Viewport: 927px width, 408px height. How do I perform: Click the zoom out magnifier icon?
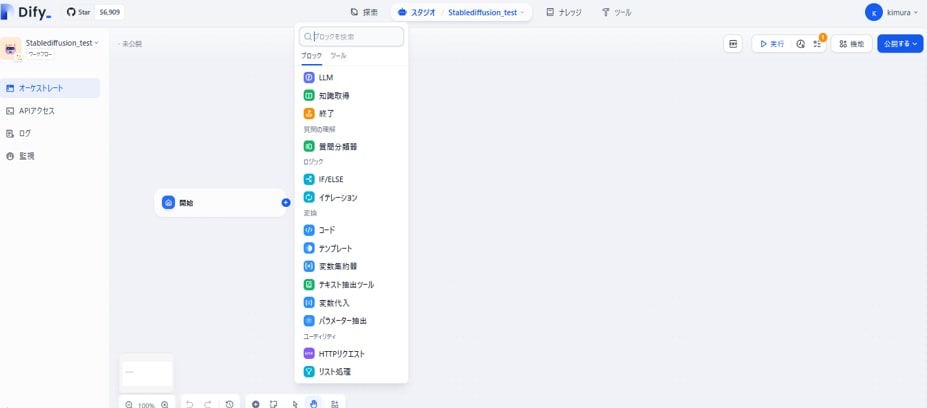click(x=129, y=404)
